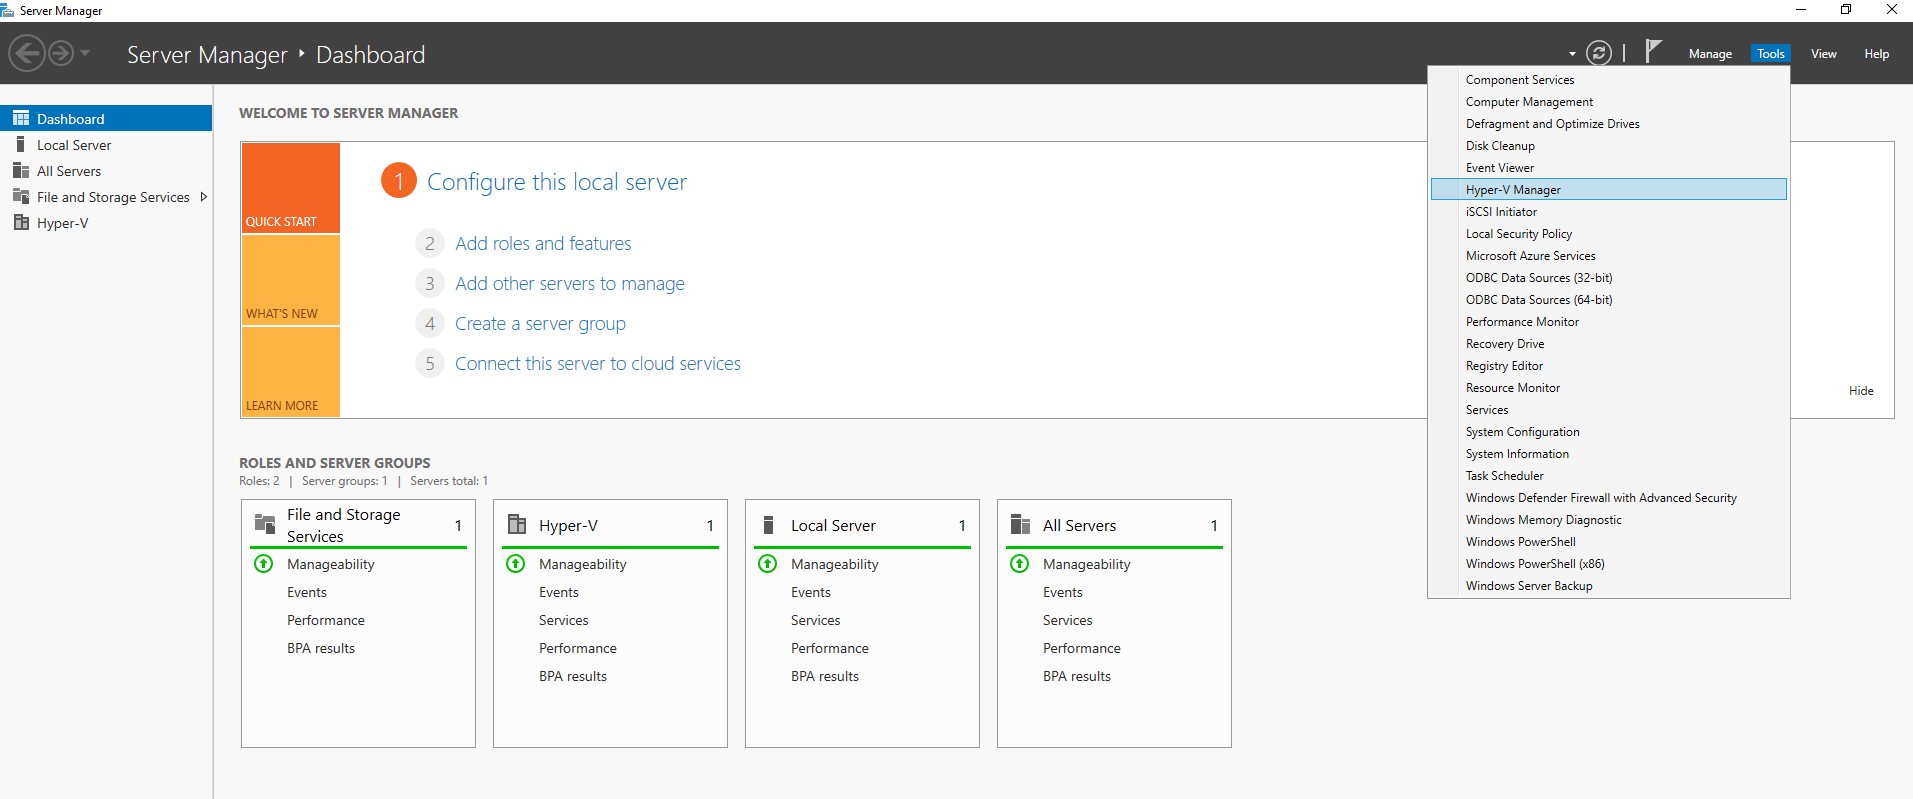Open Services in Local Server tile
The width and height of the screenshot is (1913, 799).
(x=816, y=620)
